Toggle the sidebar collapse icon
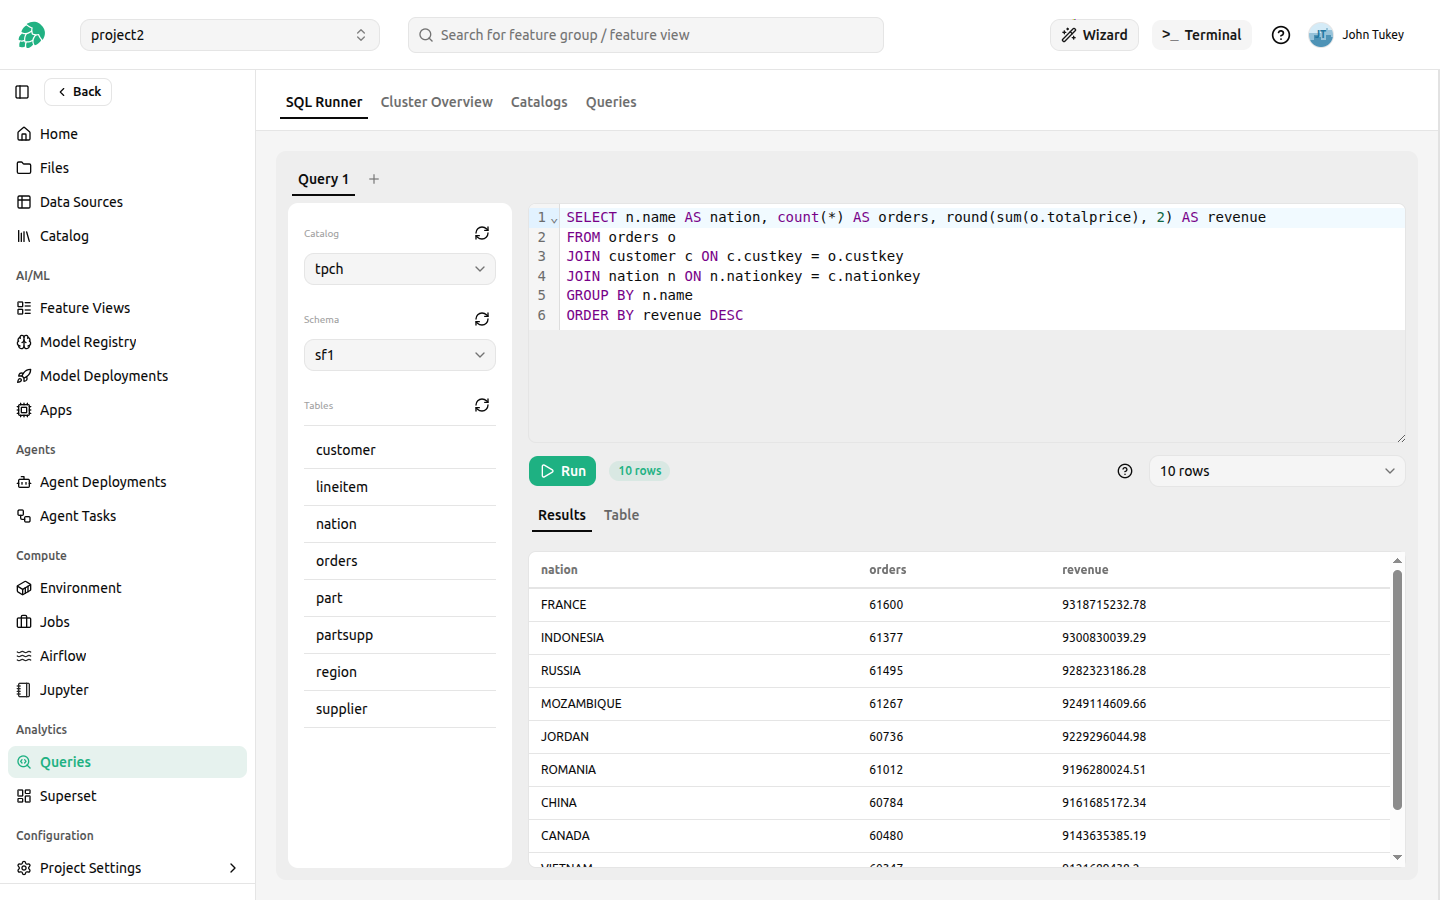This screenshot has height=900, width=1440. [22, 92]
